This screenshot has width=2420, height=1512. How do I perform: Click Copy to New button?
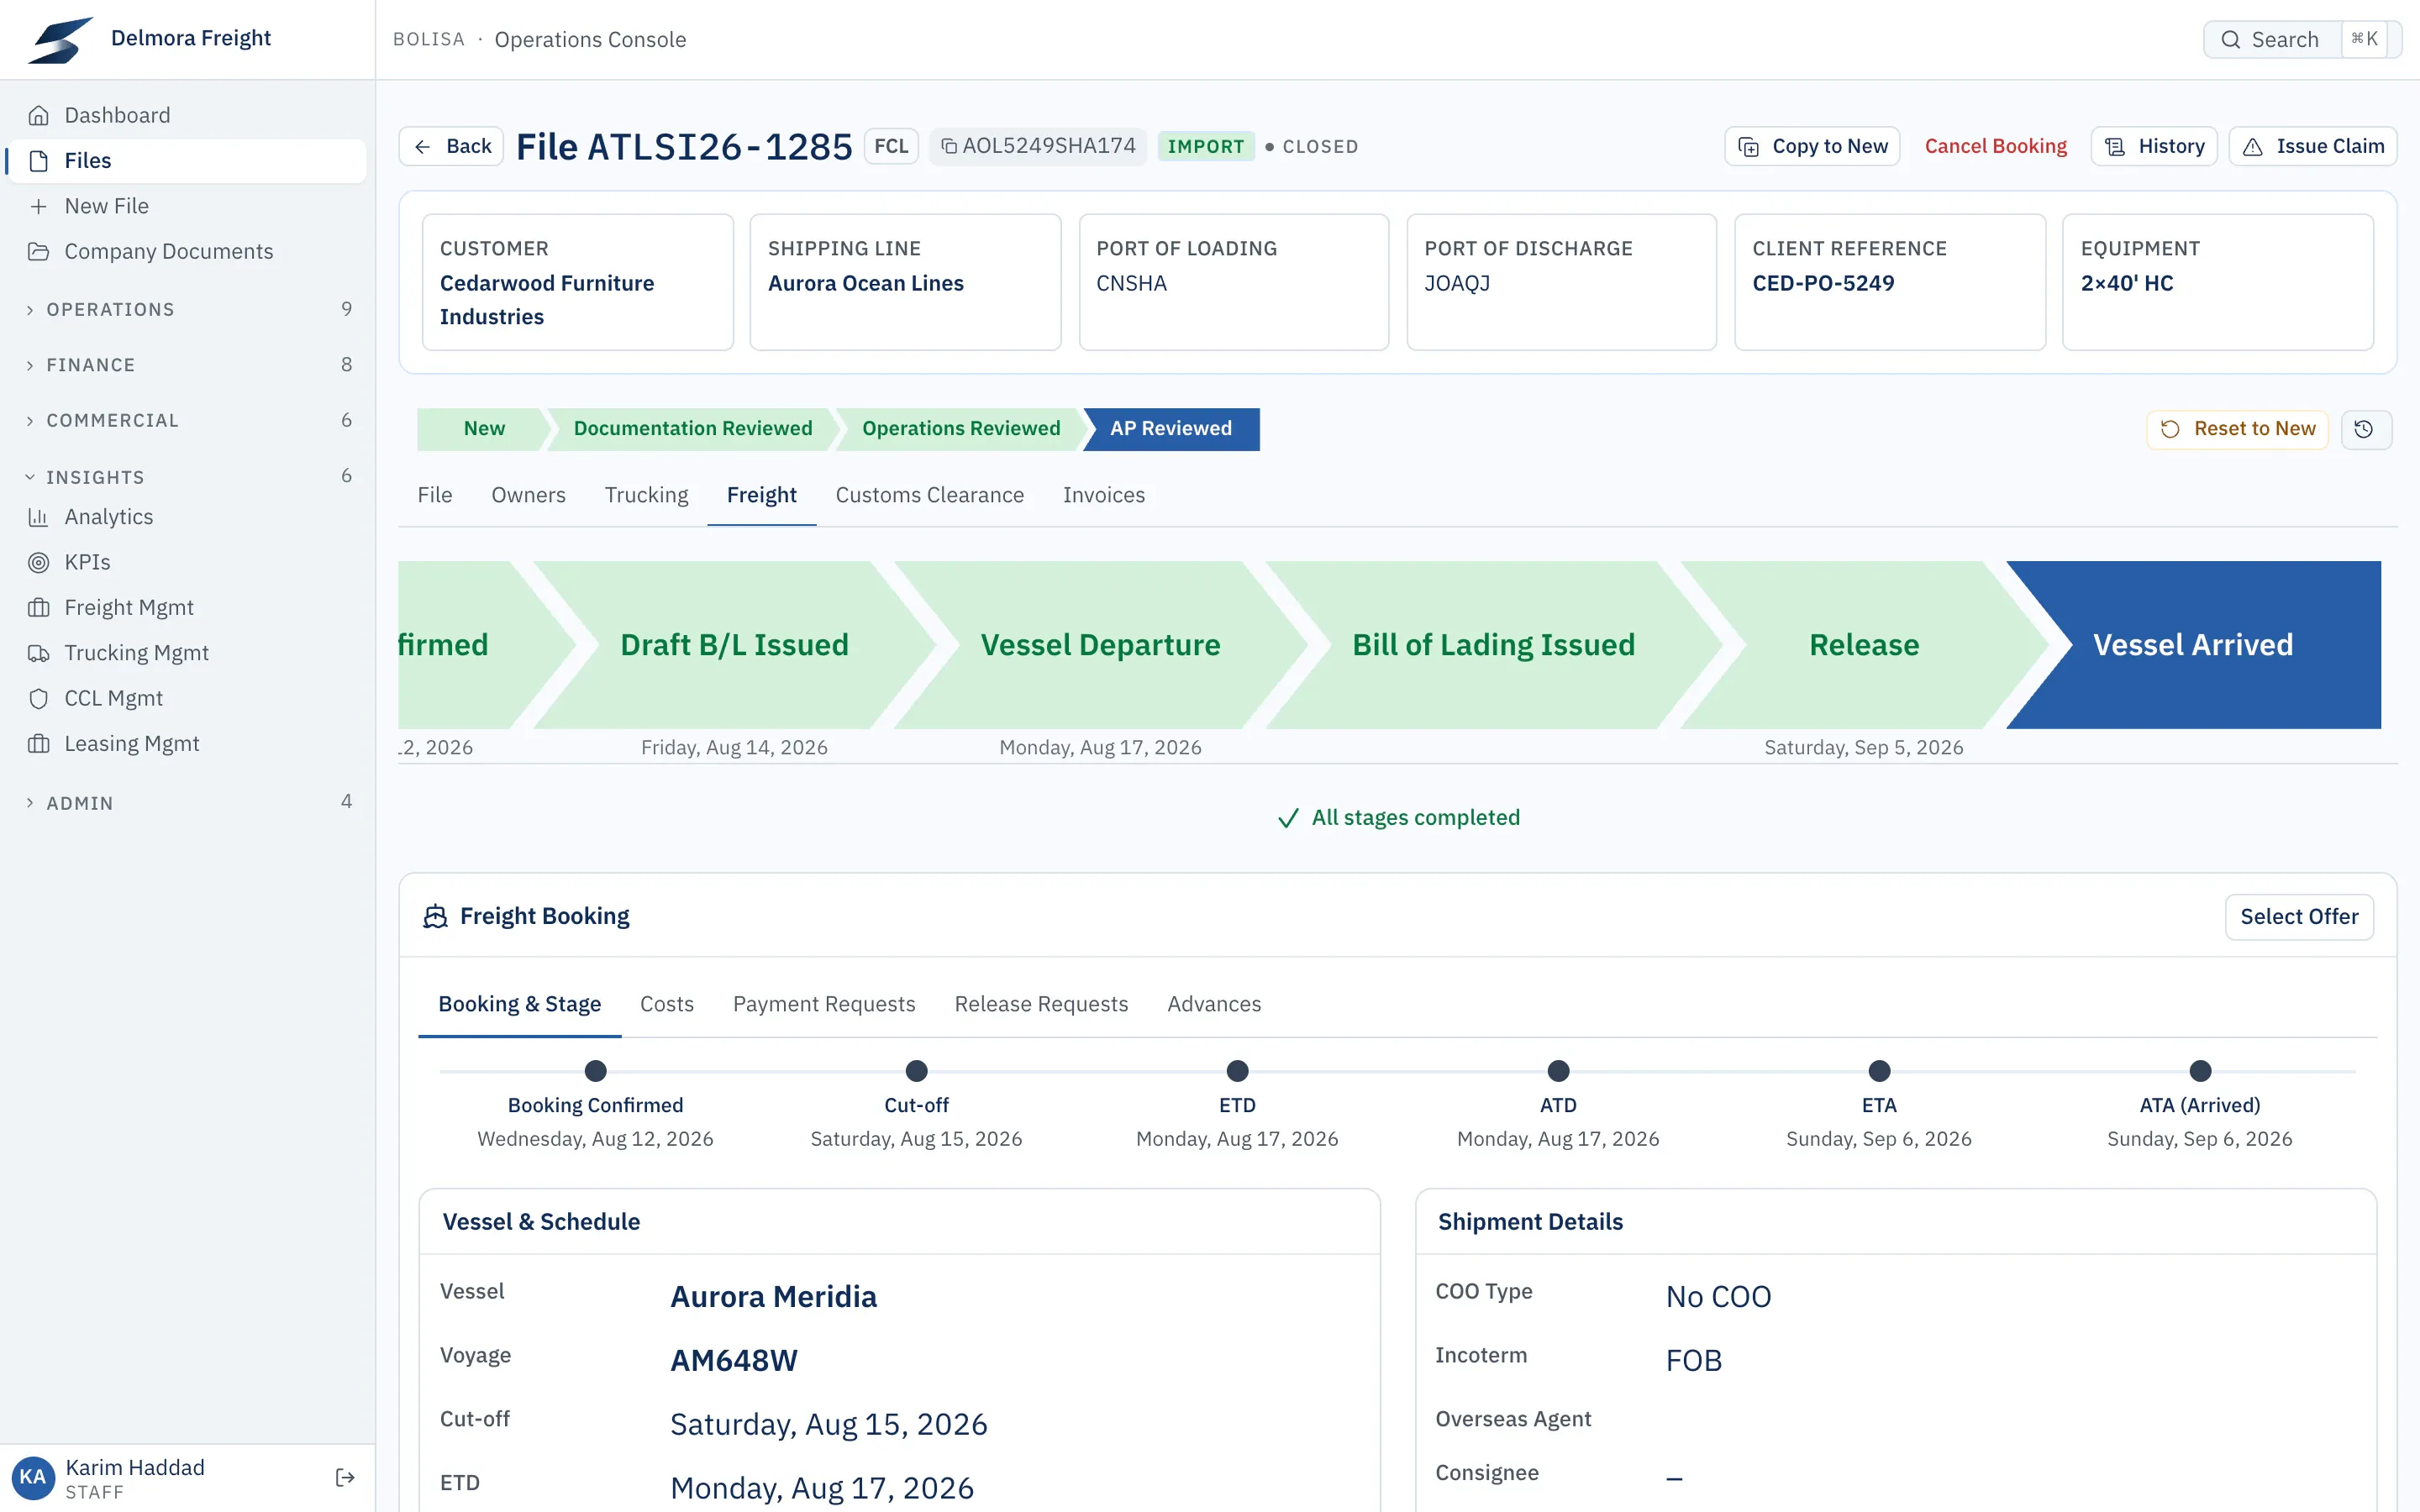pyautogui.click(x=1812, y=146)
